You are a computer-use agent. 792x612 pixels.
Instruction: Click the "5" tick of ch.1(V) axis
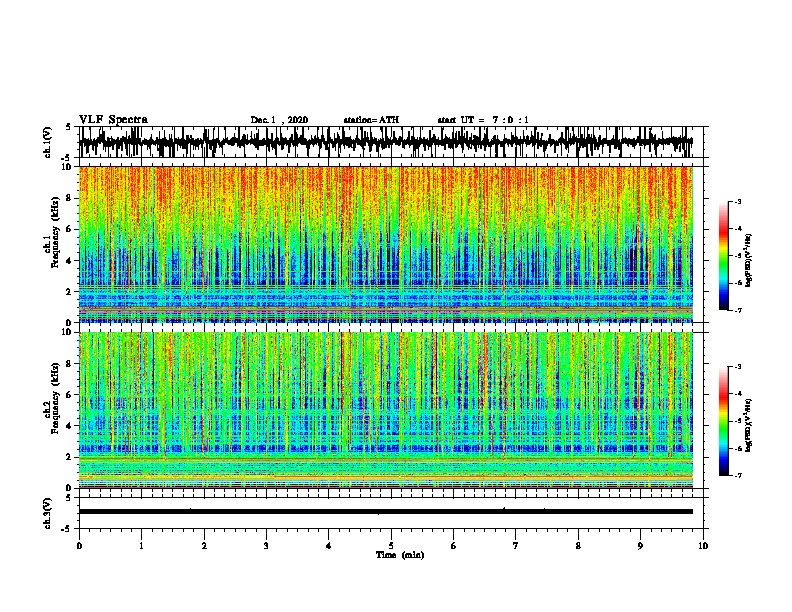point(68,127)
